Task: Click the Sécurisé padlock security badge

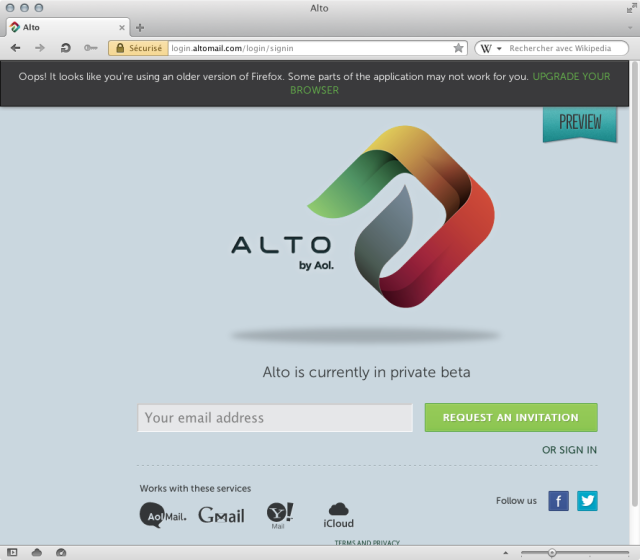Action: 138,48
